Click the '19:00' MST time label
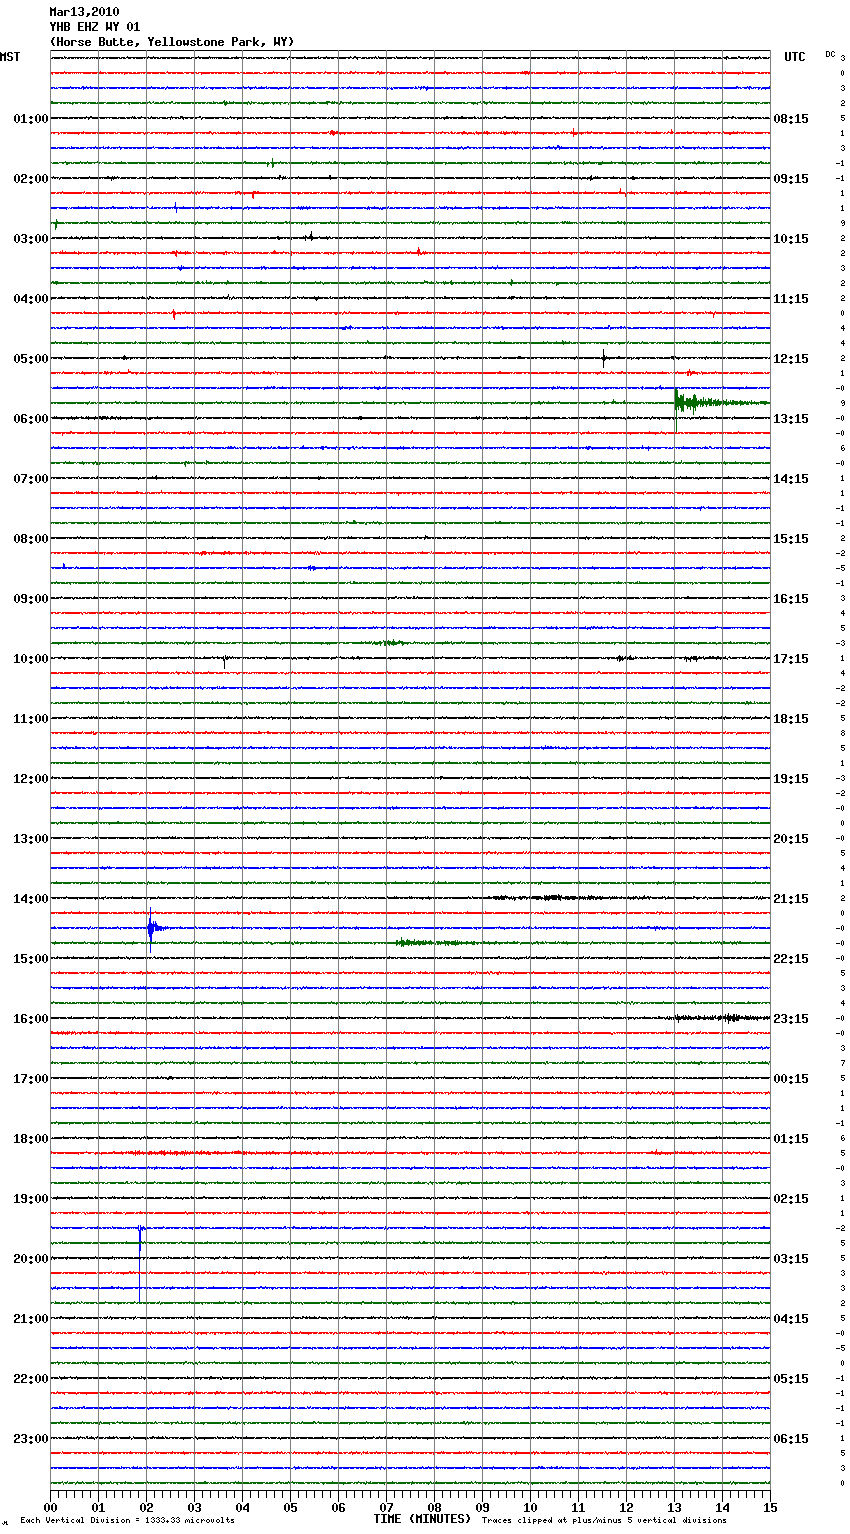Viewport: 850px width, 1534px height. 31,1199
